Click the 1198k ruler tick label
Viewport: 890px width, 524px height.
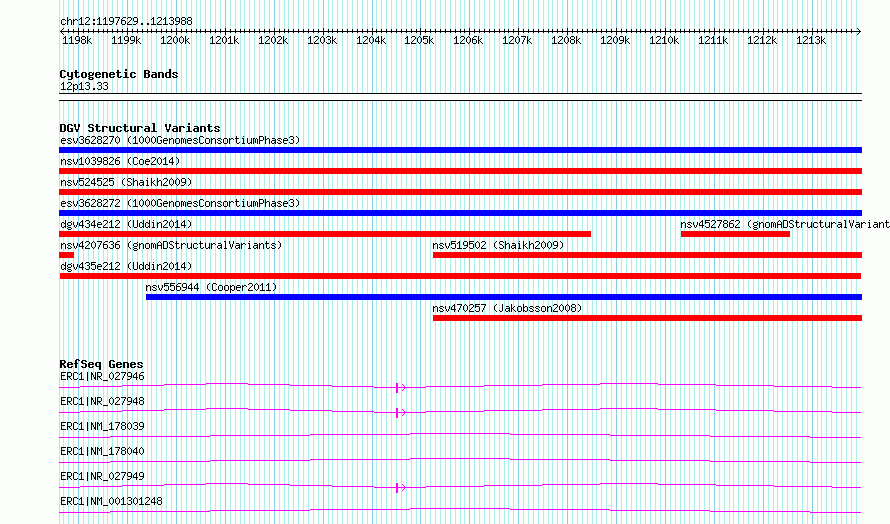(x=77, y=40)
